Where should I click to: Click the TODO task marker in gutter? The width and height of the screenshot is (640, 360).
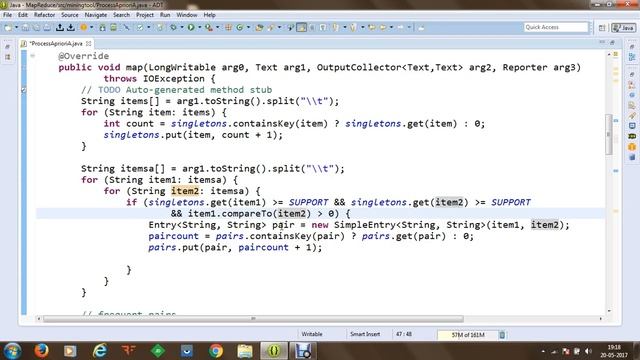coord(24,90)
